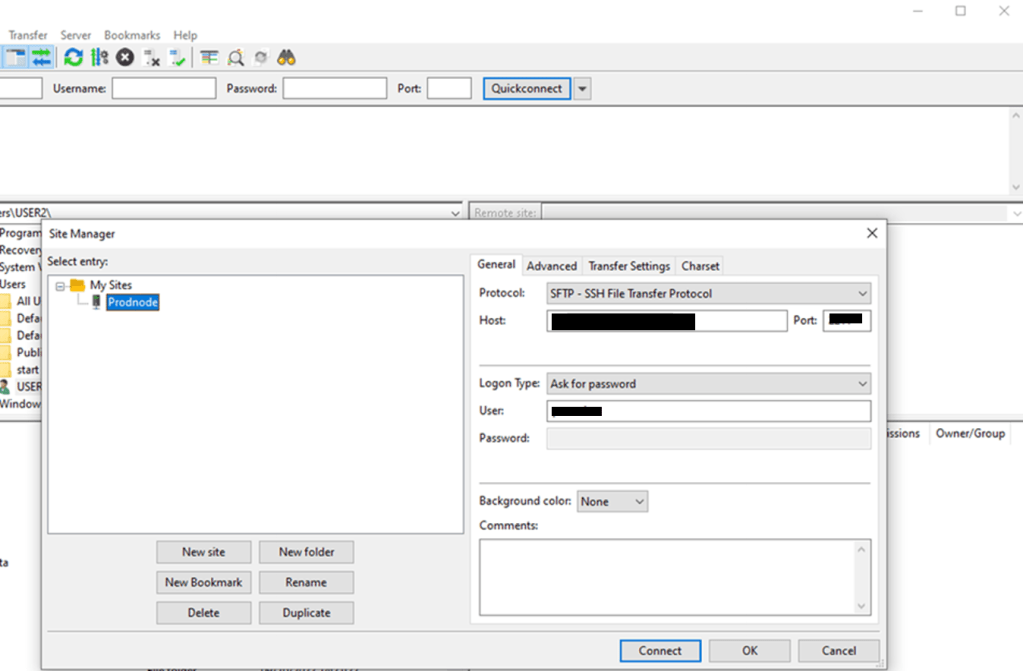Click the Refresh file lists toolbar icon
Screen dimensions: 1023x671
tap(73, 58)
